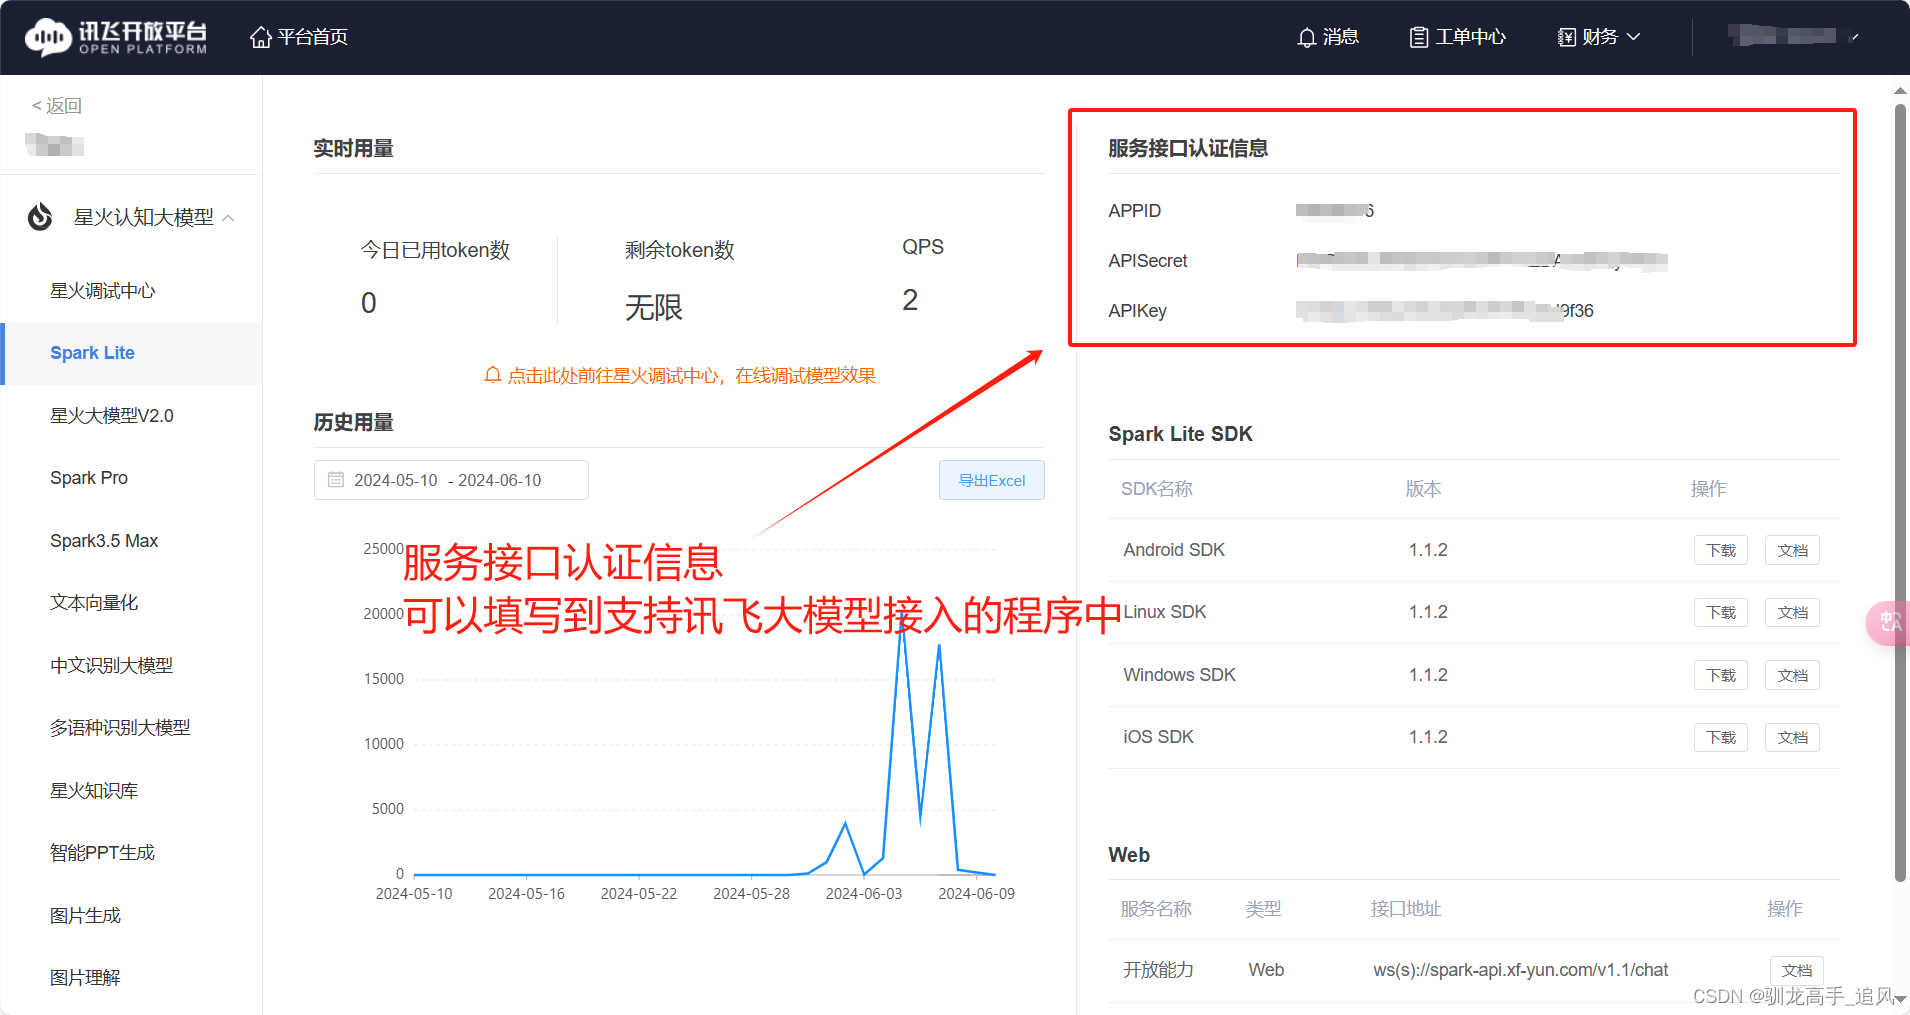Open 图片生成 sidebar item
This screenshot has height=1015, width=1910.
coord(85,916)
